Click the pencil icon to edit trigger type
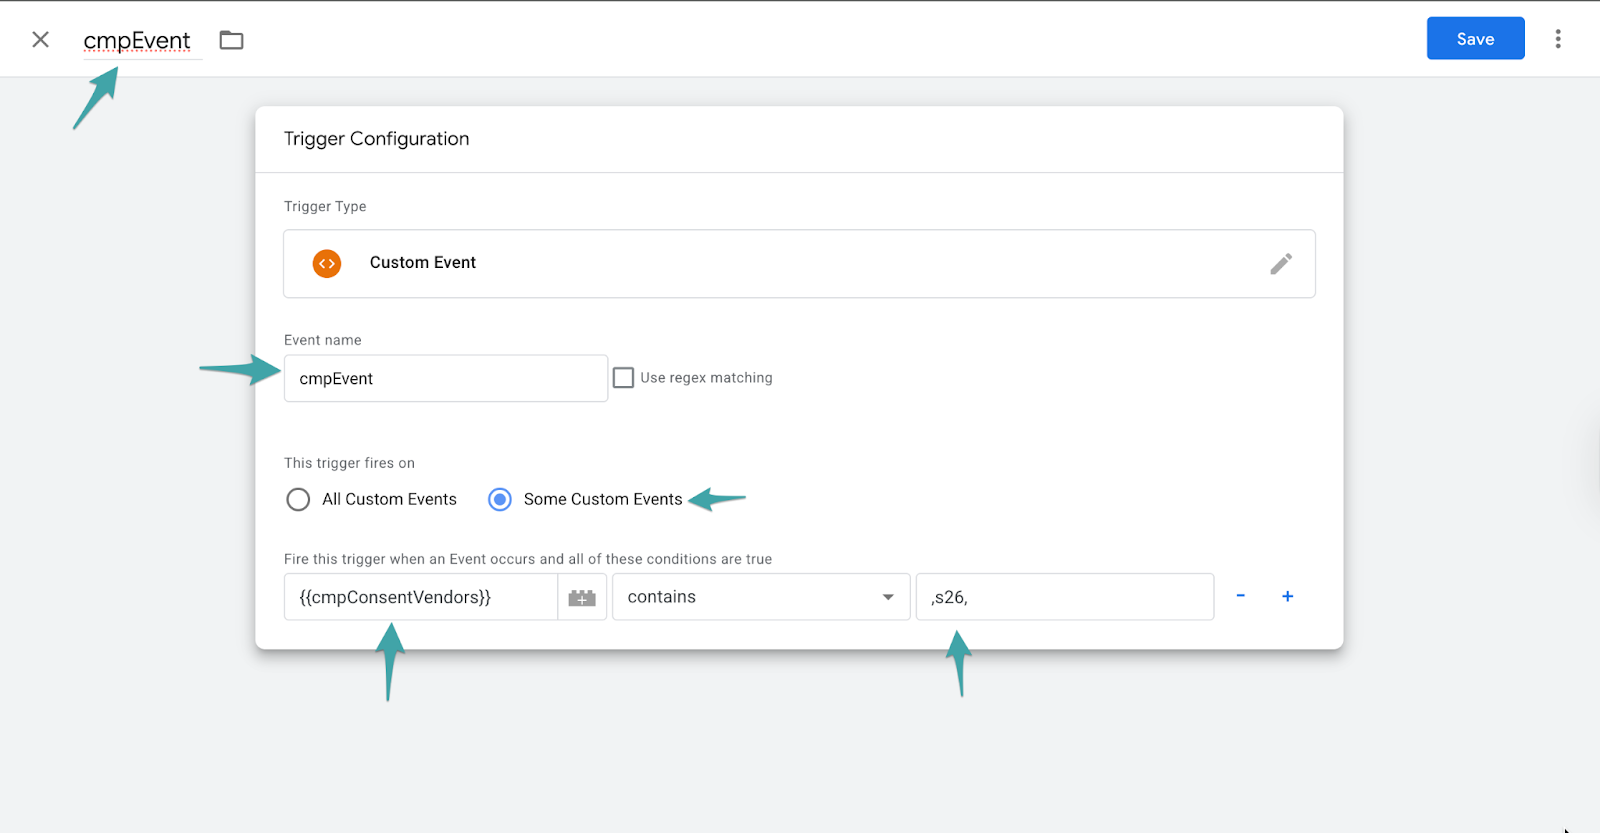Image resolution: width=1600 pixels, height=833 pixels. point(1280,264)
